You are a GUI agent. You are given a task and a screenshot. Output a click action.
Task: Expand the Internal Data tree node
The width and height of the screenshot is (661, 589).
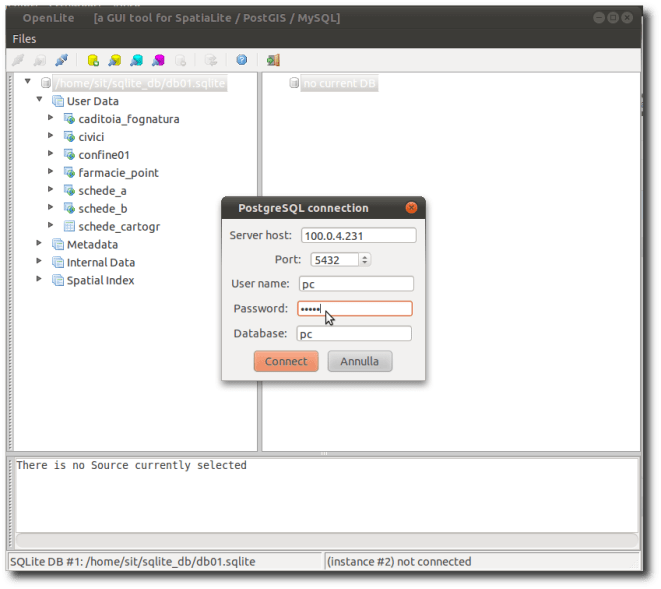[39, 261]
